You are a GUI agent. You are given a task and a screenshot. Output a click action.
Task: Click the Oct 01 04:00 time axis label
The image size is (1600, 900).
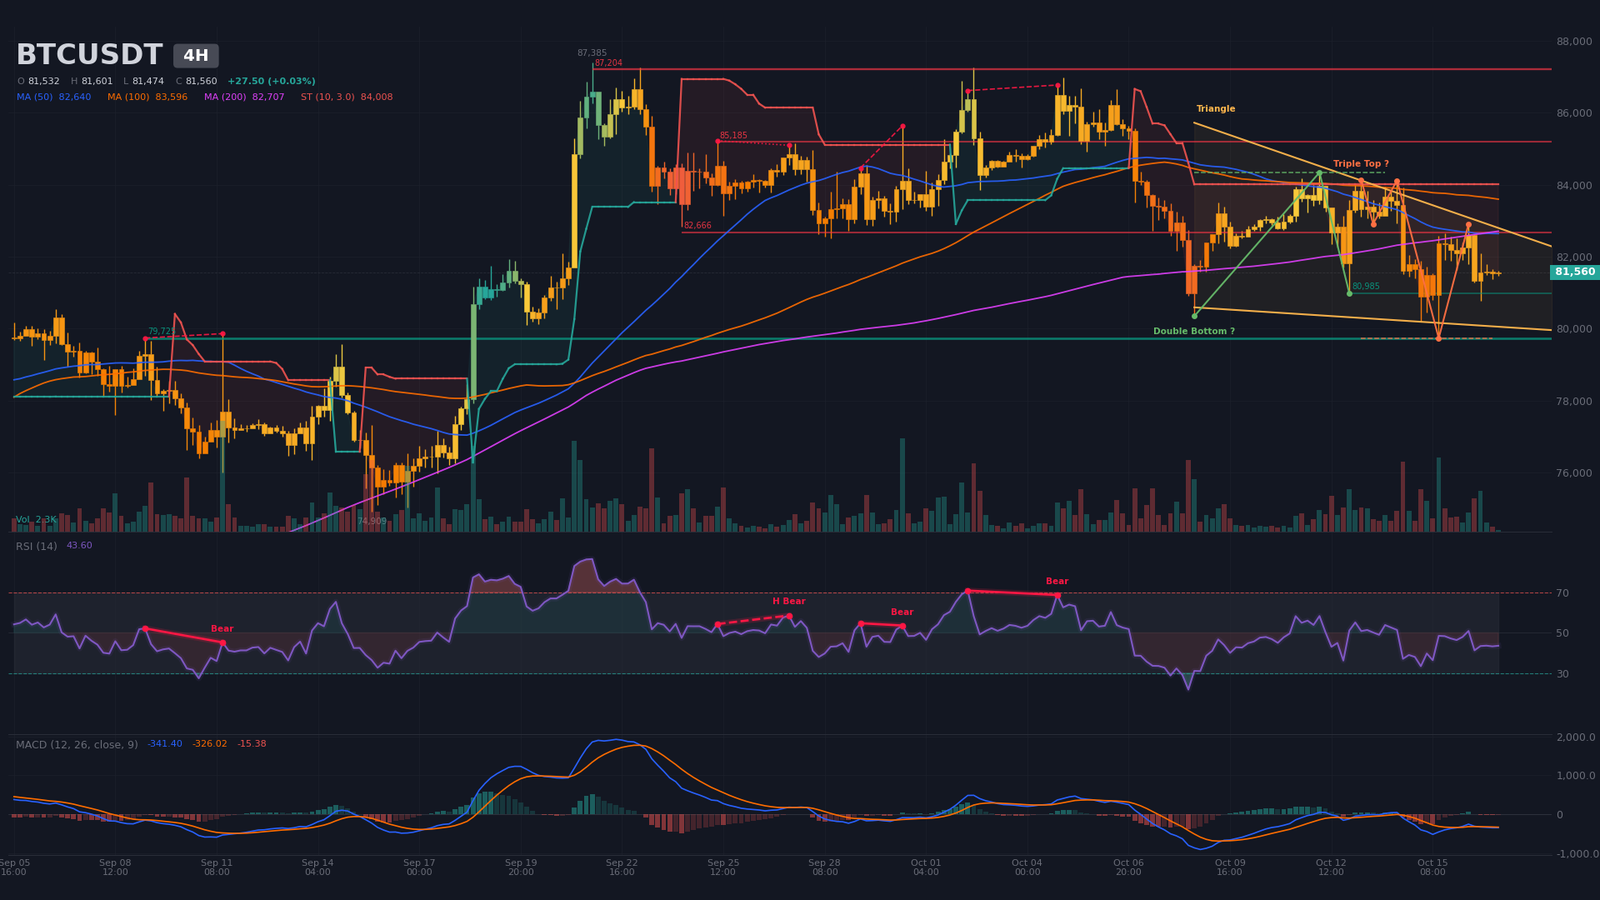(926, 867)
